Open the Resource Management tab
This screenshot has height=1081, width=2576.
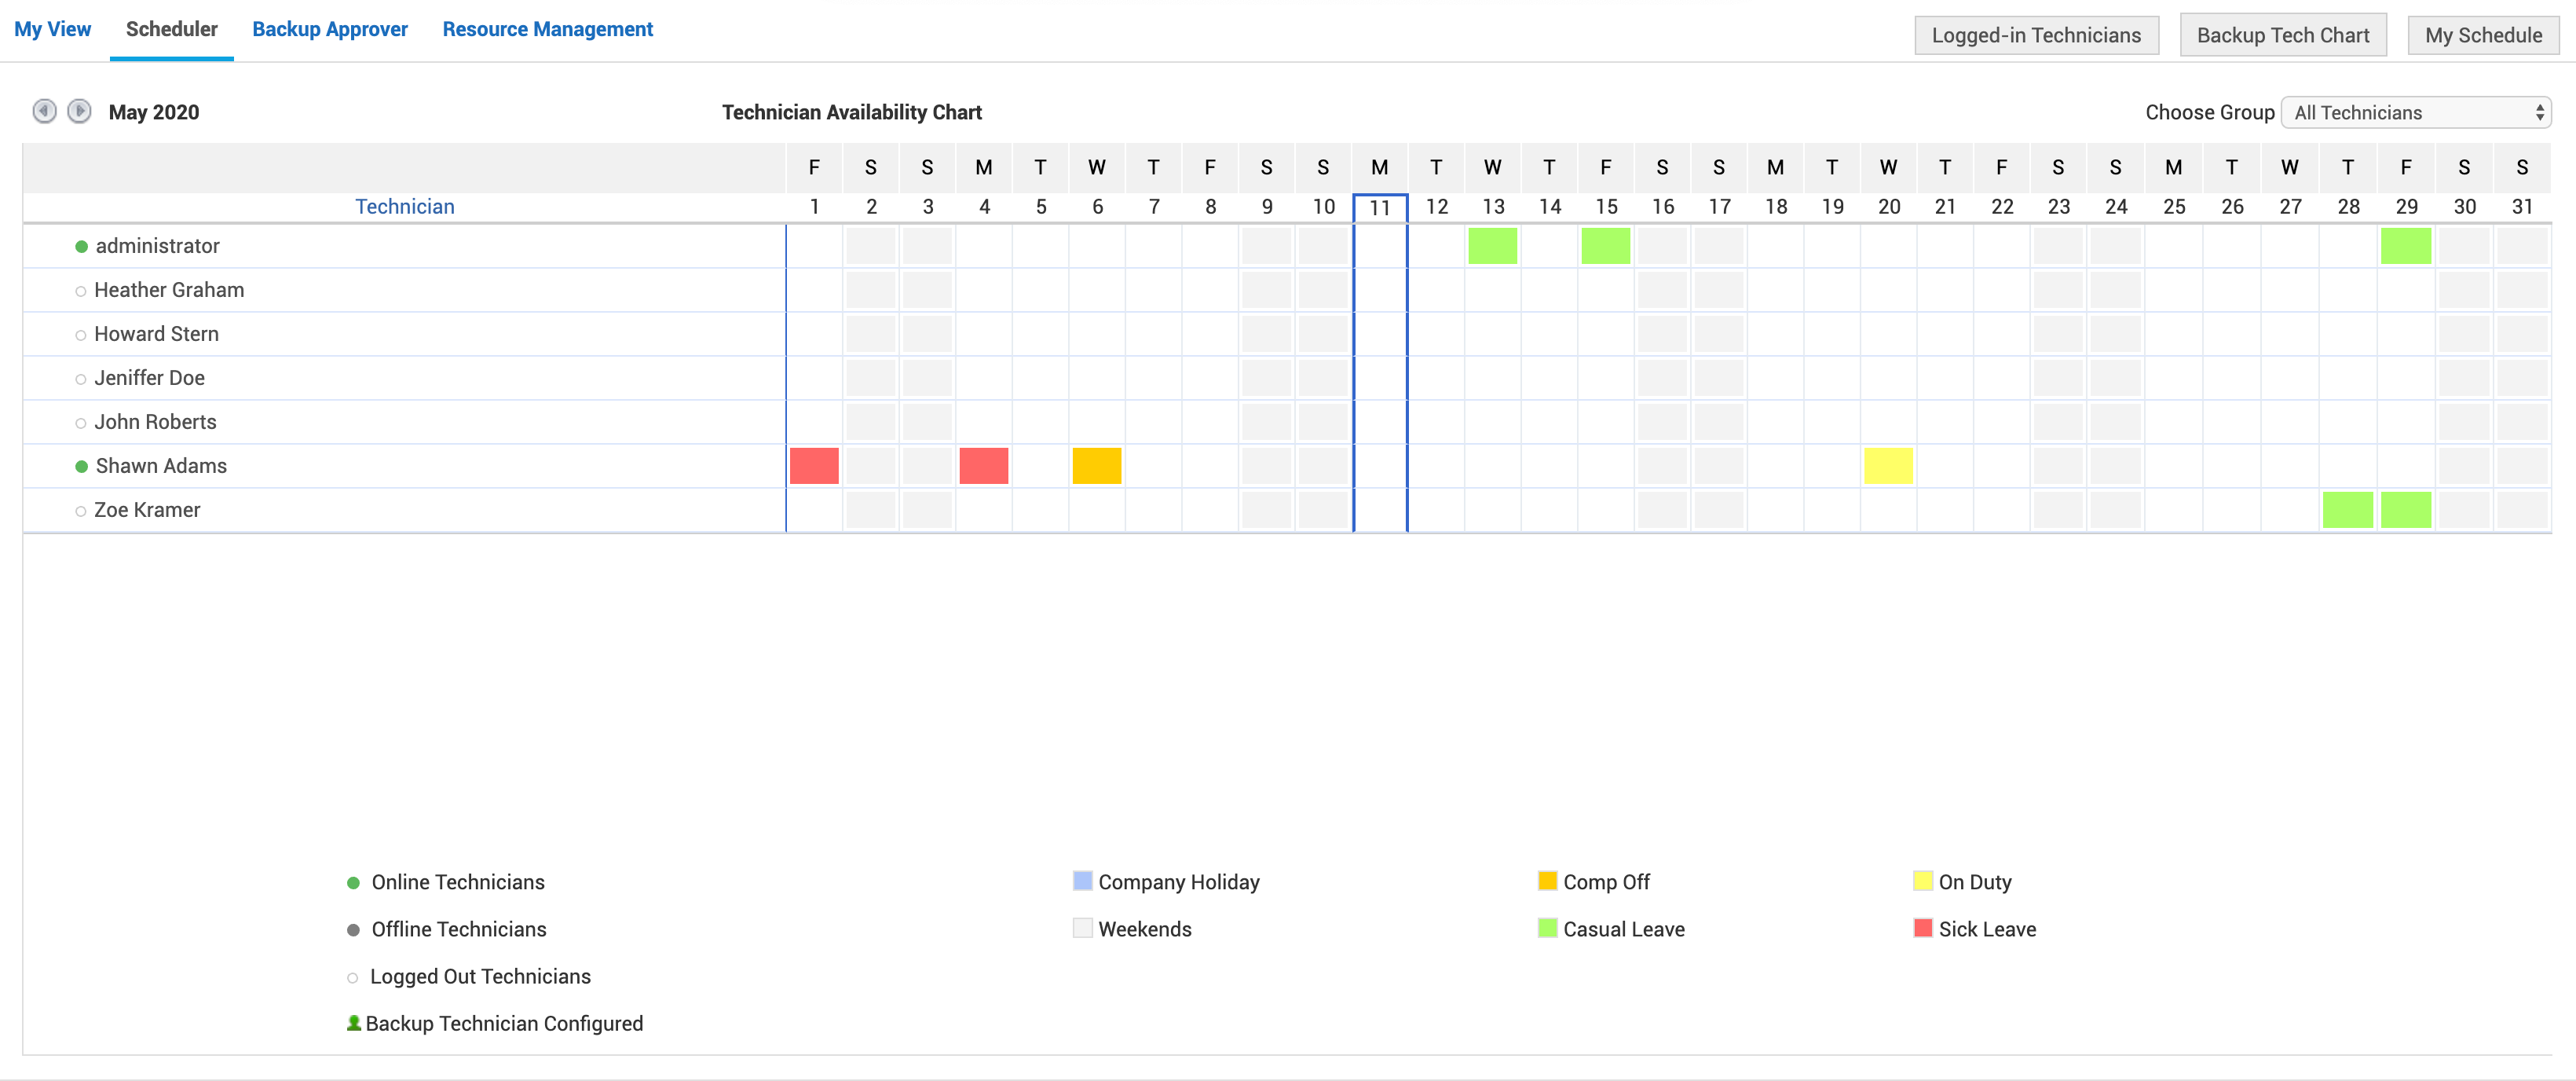pyautogui.click(x=547, y=29)
